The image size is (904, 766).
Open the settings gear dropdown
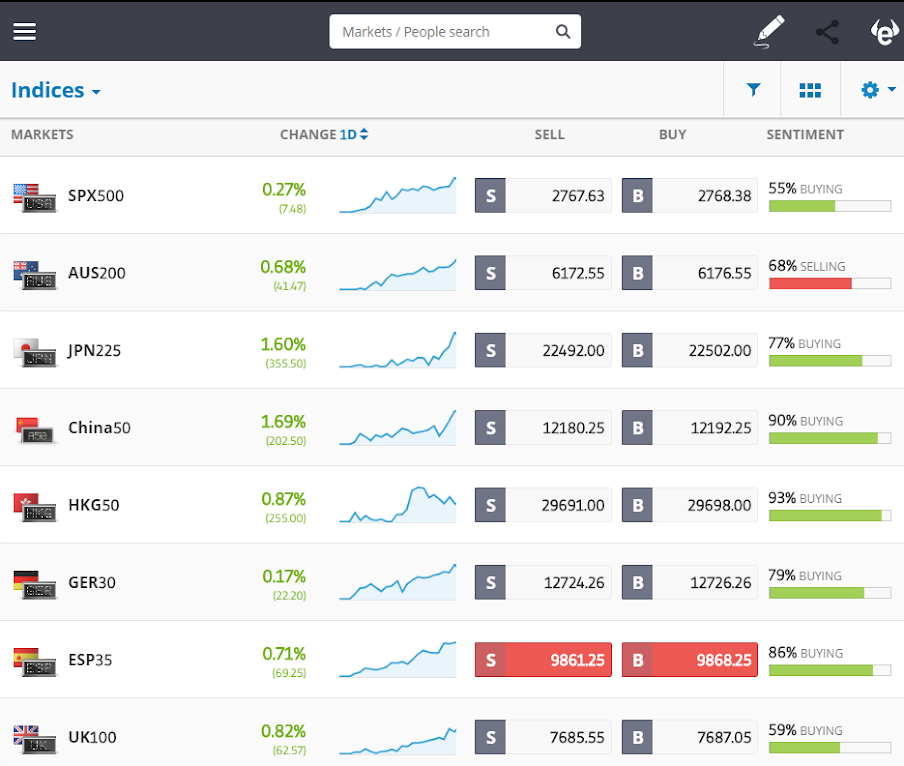(x=877, y=90)
